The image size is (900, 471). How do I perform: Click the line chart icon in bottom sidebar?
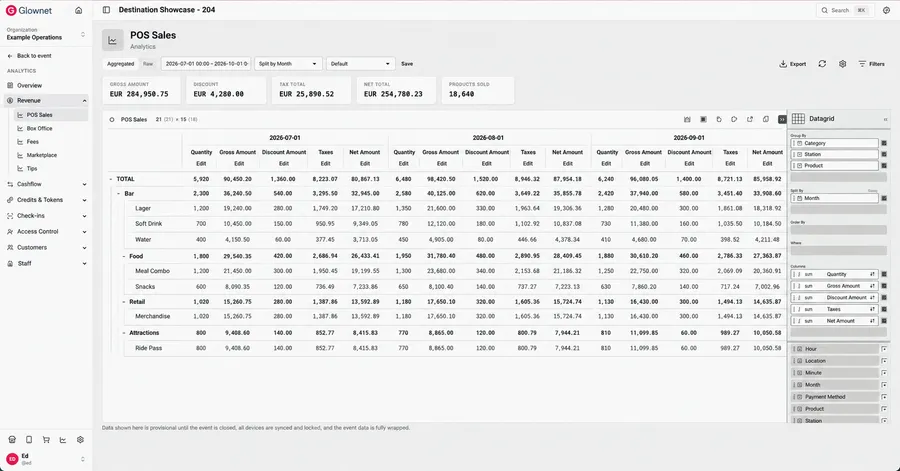pos(63,439)
